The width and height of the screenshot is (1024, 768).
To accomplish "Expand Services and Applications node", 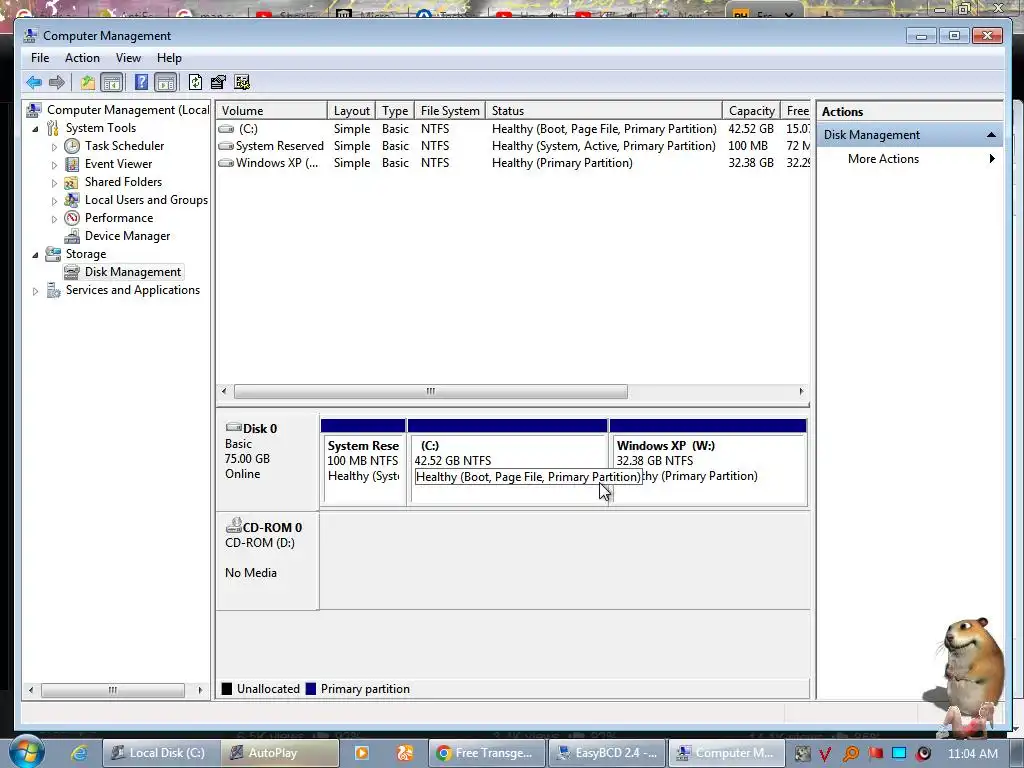I will [35, 291].
